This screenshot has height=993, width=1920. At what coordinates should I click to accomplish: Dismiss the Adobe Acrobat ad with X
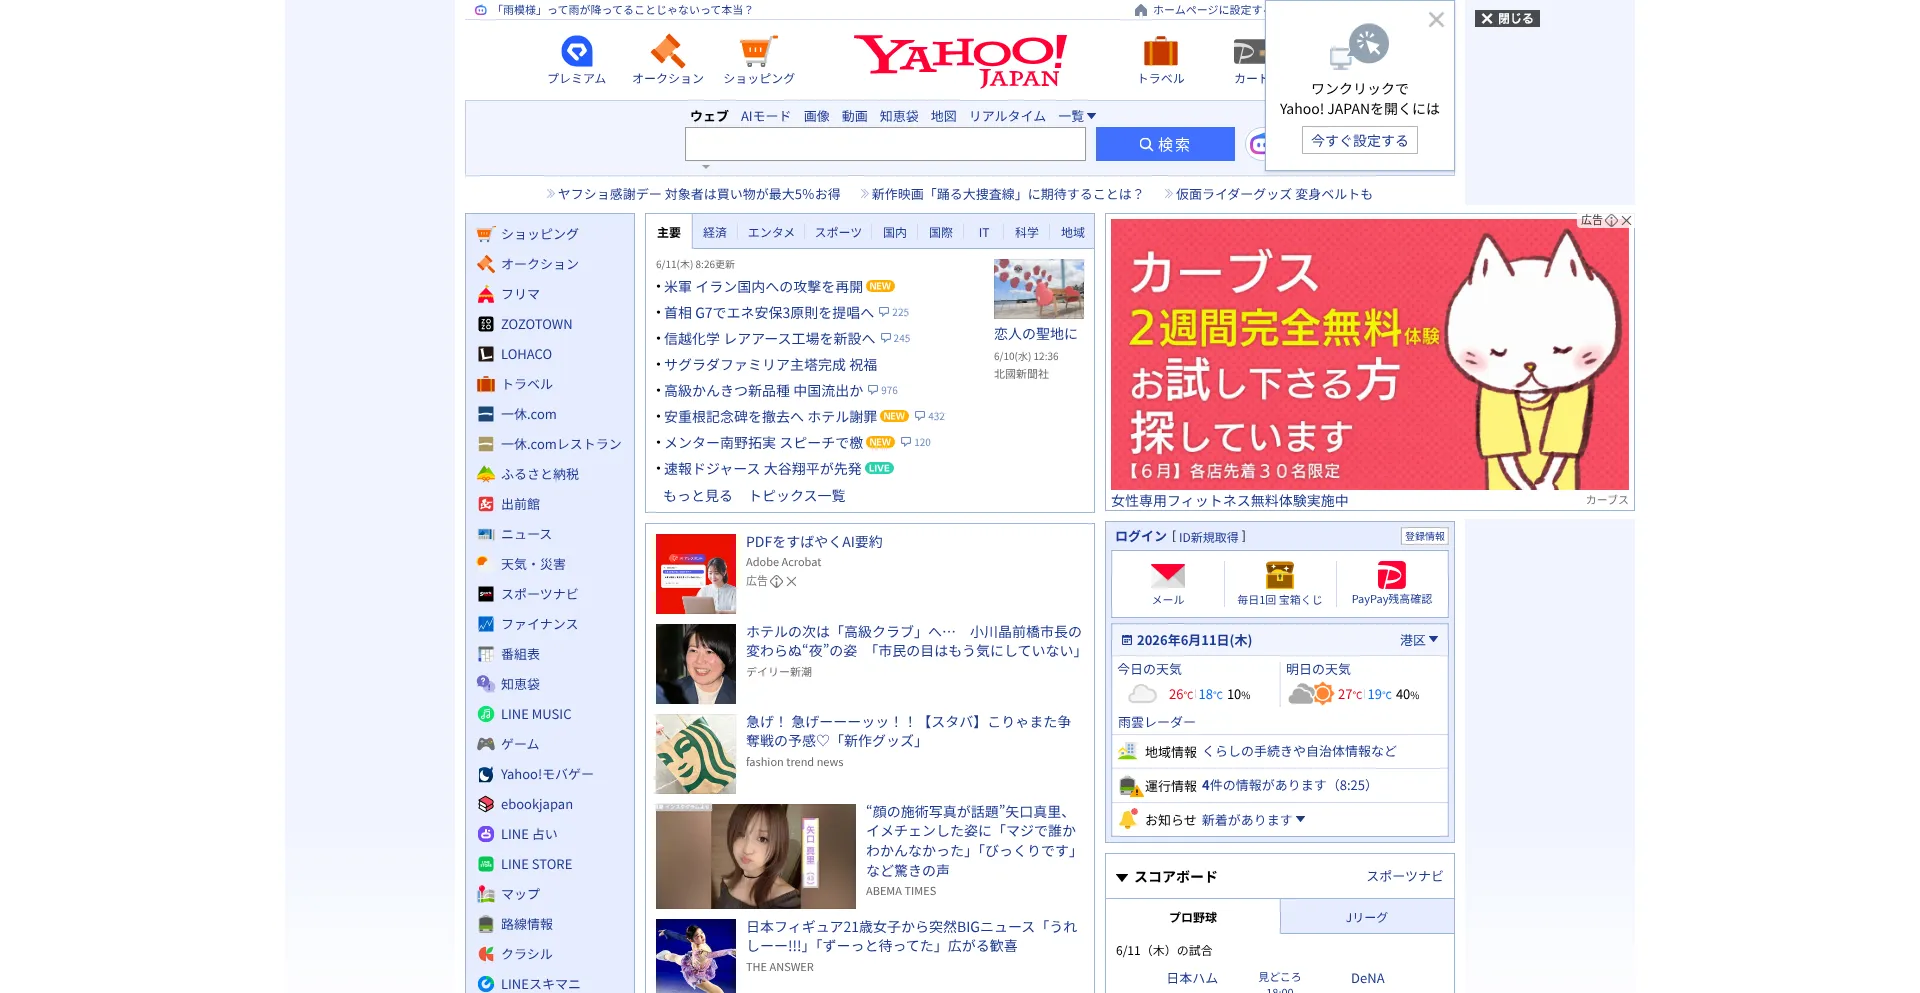791,581
